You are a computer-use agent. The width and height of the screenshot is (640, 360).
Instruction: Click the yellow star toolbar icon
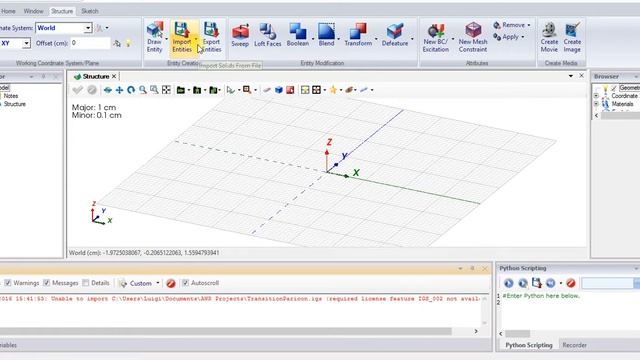pos(333,90)
